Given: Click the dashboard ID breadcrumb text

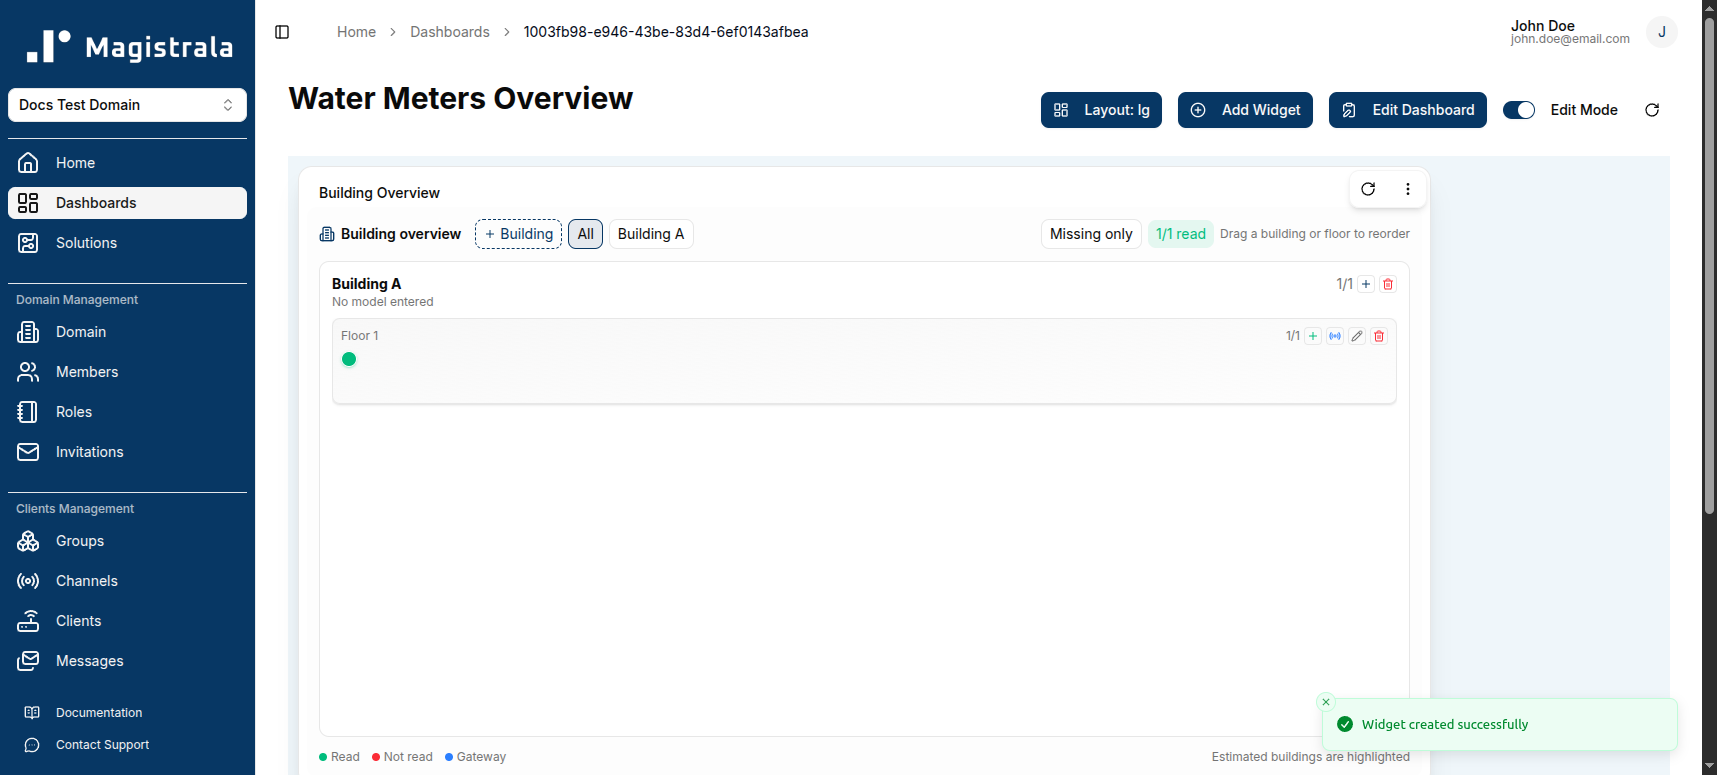Looking at the screenshot, I should (x=666, y=32).
